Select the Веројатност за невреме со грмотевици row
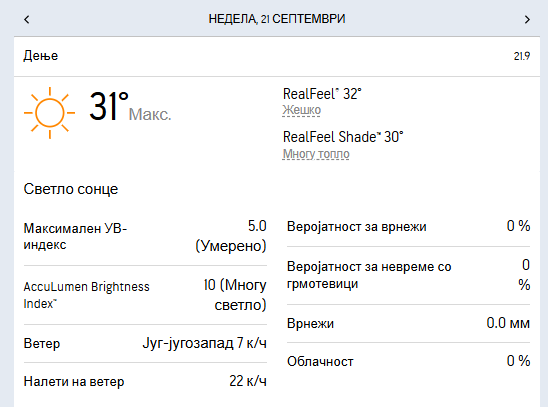548x407 pixels. pyautogui.click(x=408, y=275)
